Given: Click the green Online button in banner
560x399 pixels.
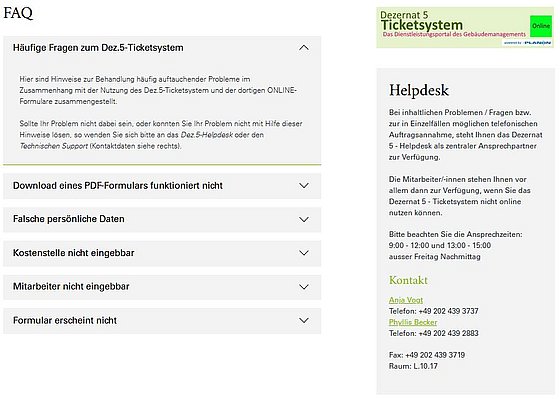Looking at the screenshot, I should tap(541, 26).
